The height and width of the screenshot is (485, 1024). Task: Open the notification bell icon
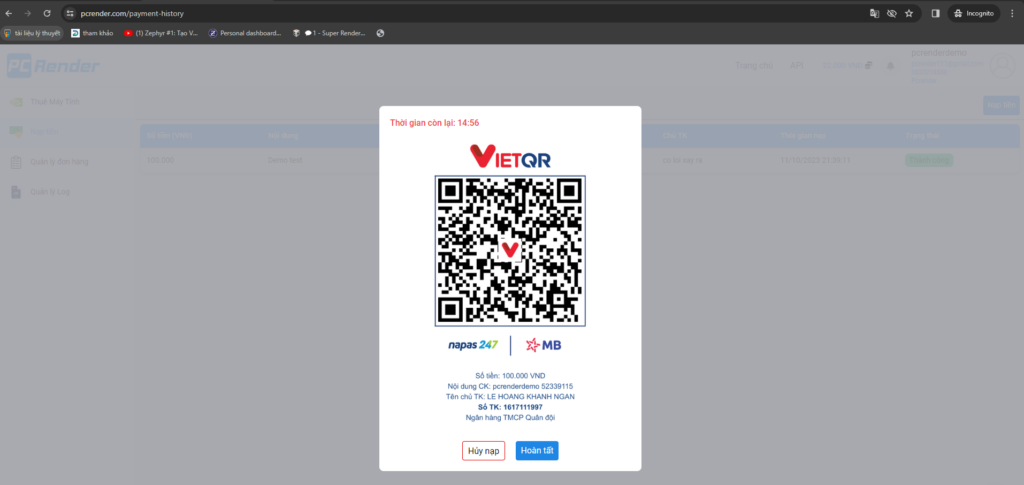tap(890, 66)
